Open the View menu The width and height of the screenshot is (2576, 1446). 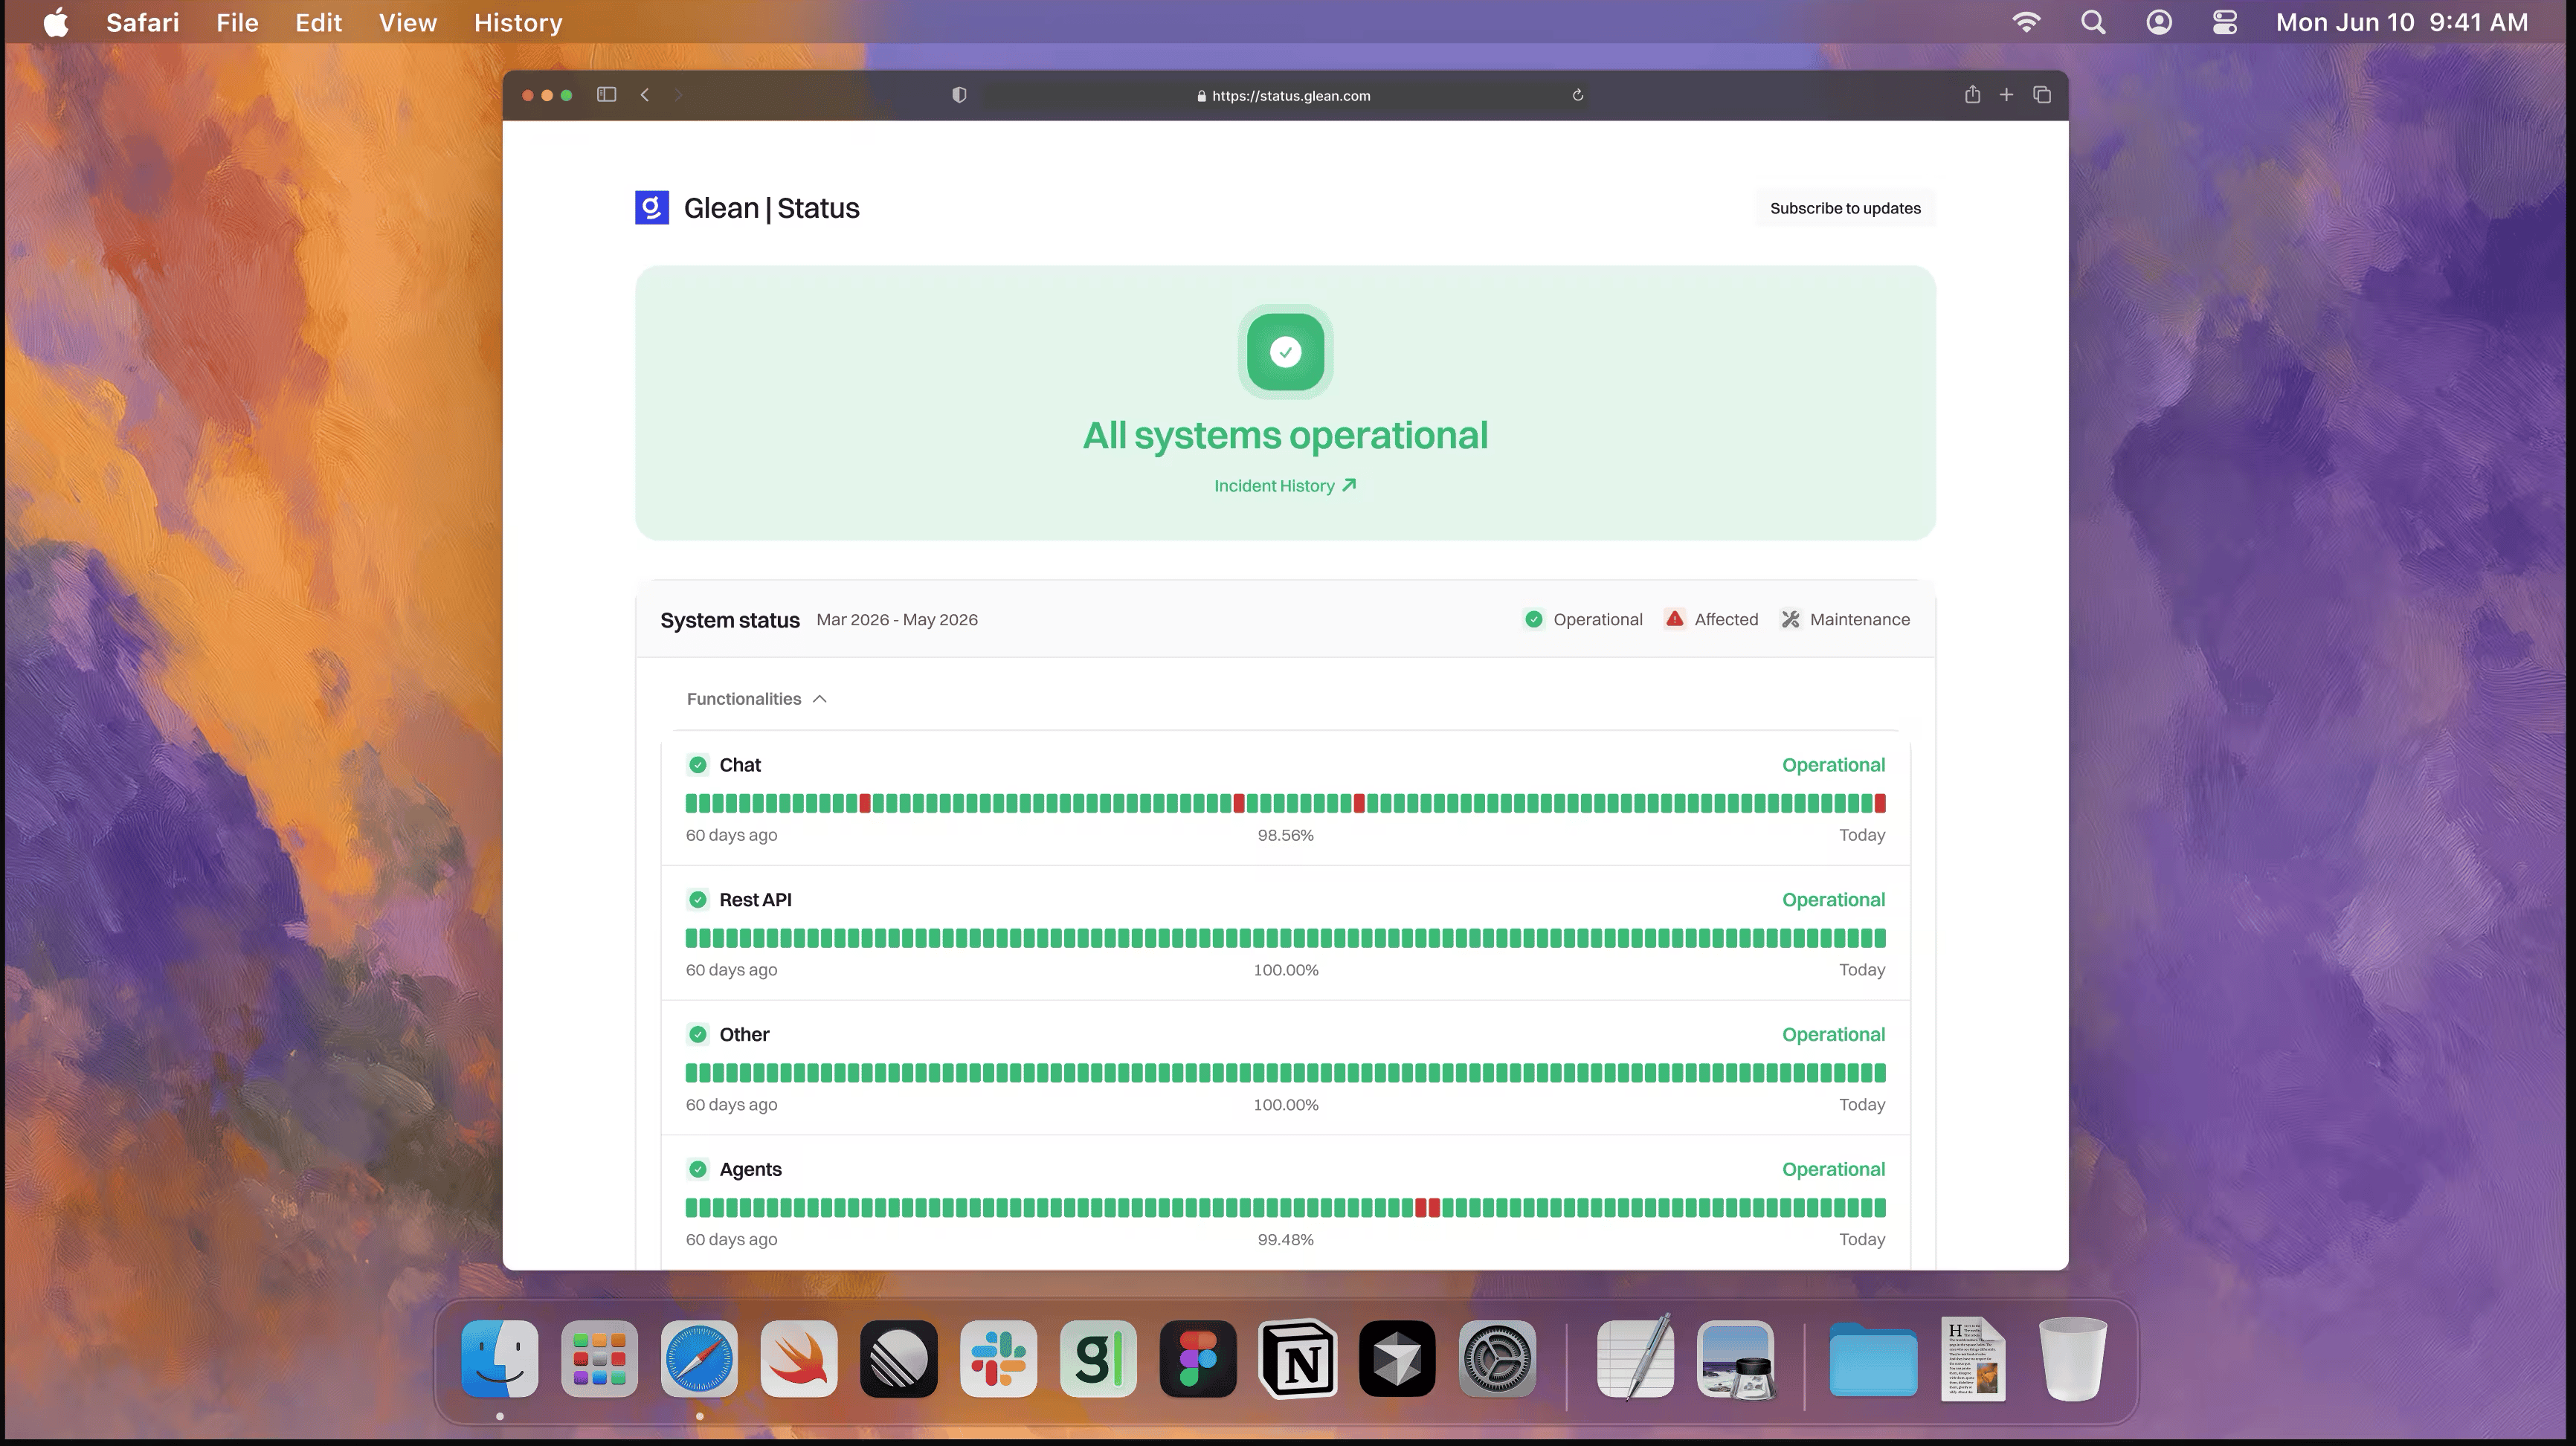(x=407, y=22)
